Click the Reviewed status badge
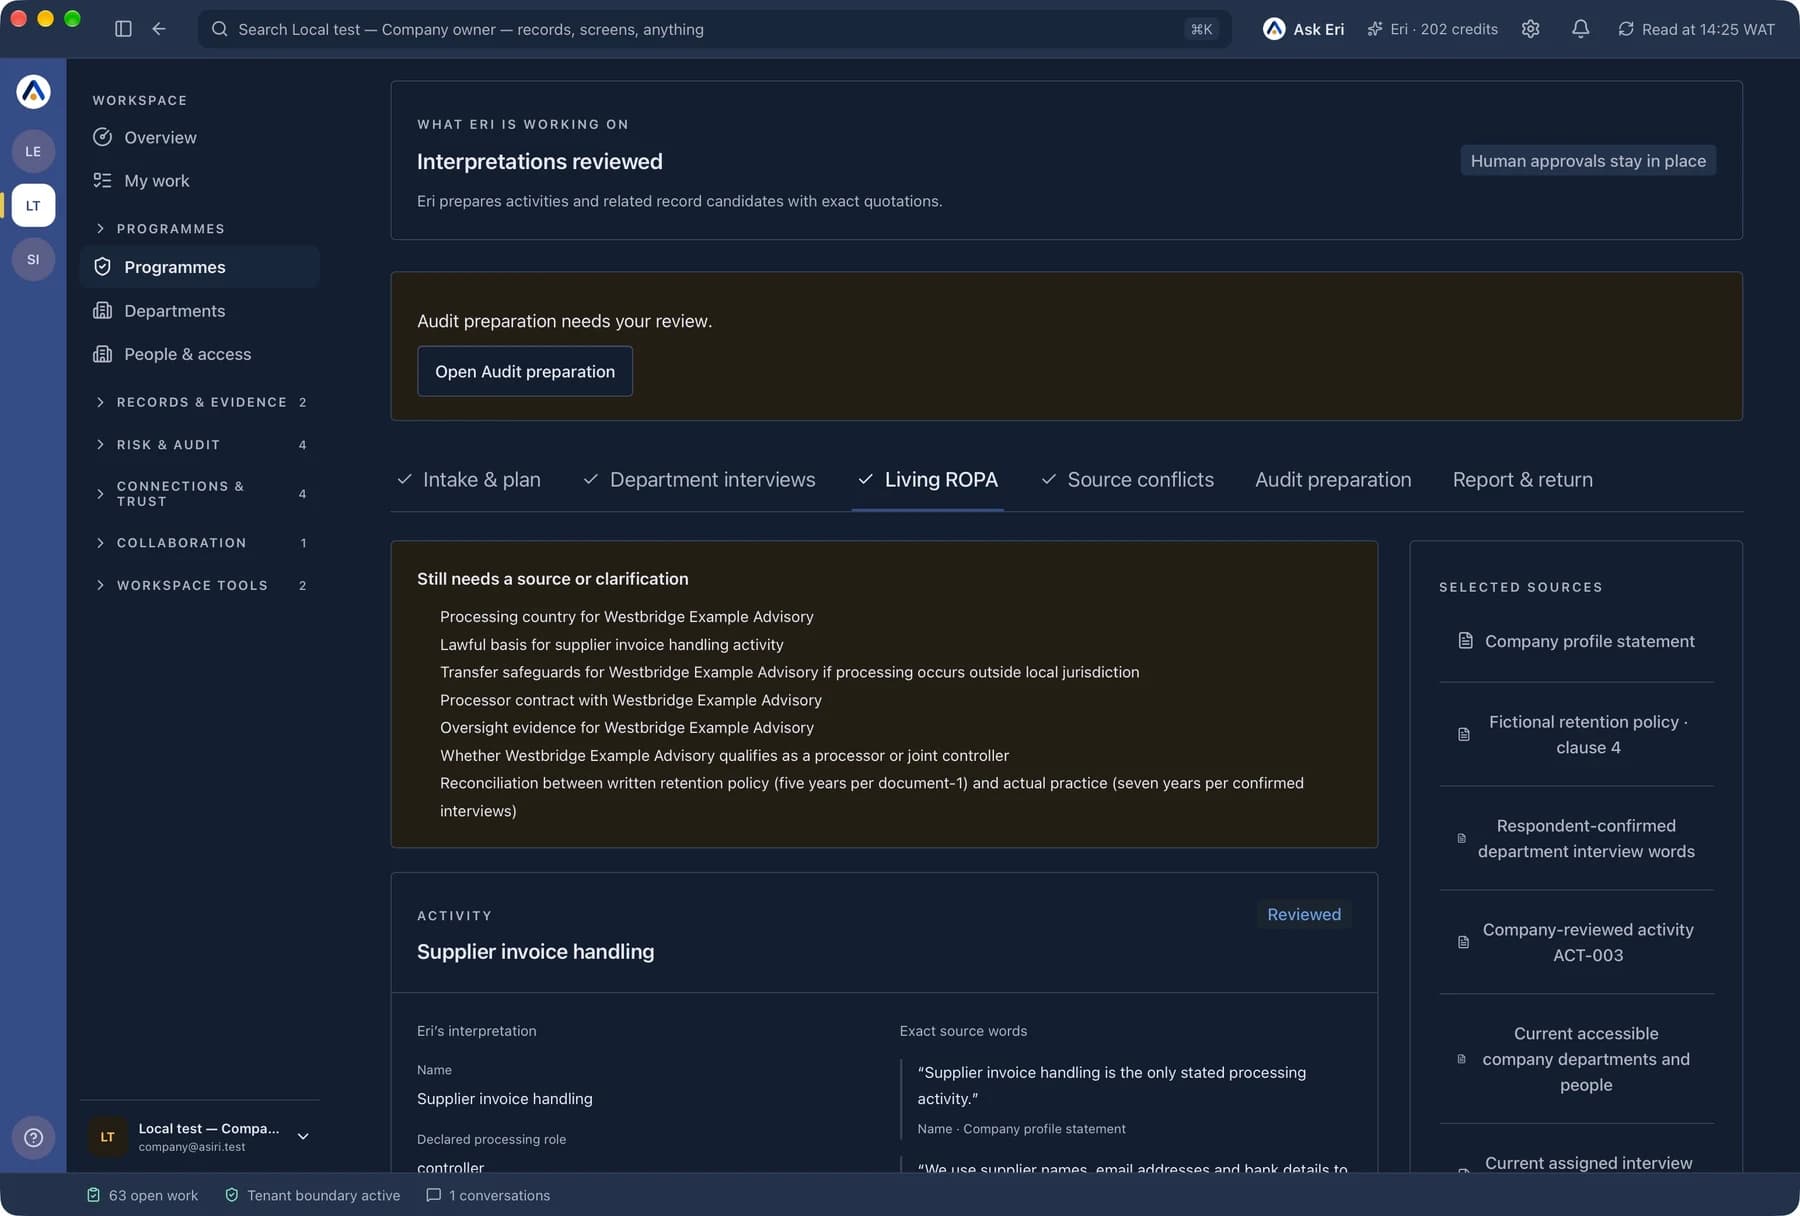 pyautogui.click(x=1304, y=914)
